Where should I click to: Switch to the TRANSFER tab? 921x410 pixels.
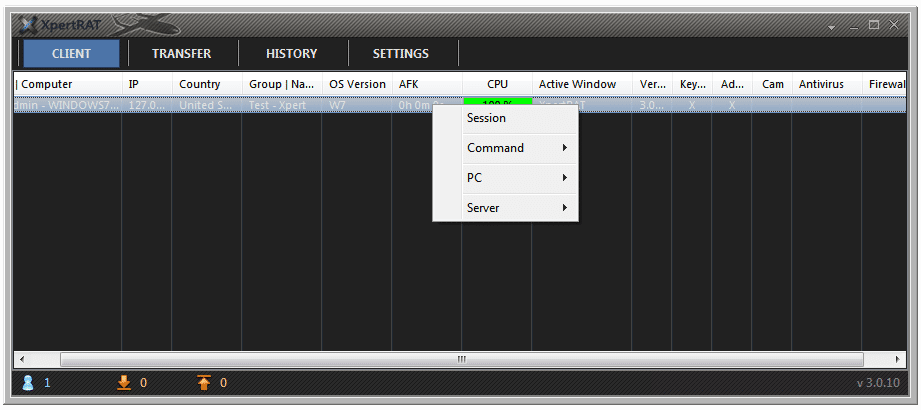(x=181, y=53)
